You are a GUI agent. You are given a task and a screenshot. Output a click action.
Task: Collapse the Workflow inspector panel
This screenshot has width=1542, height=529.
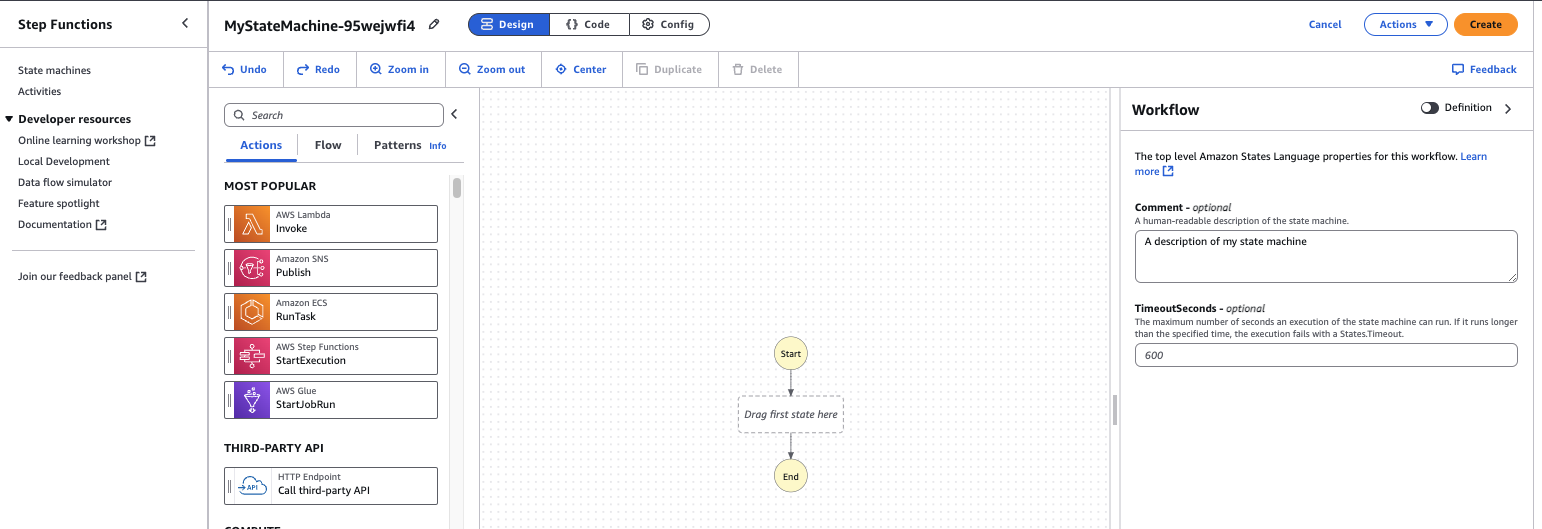pyautogui.click(x=1508, y=108)
